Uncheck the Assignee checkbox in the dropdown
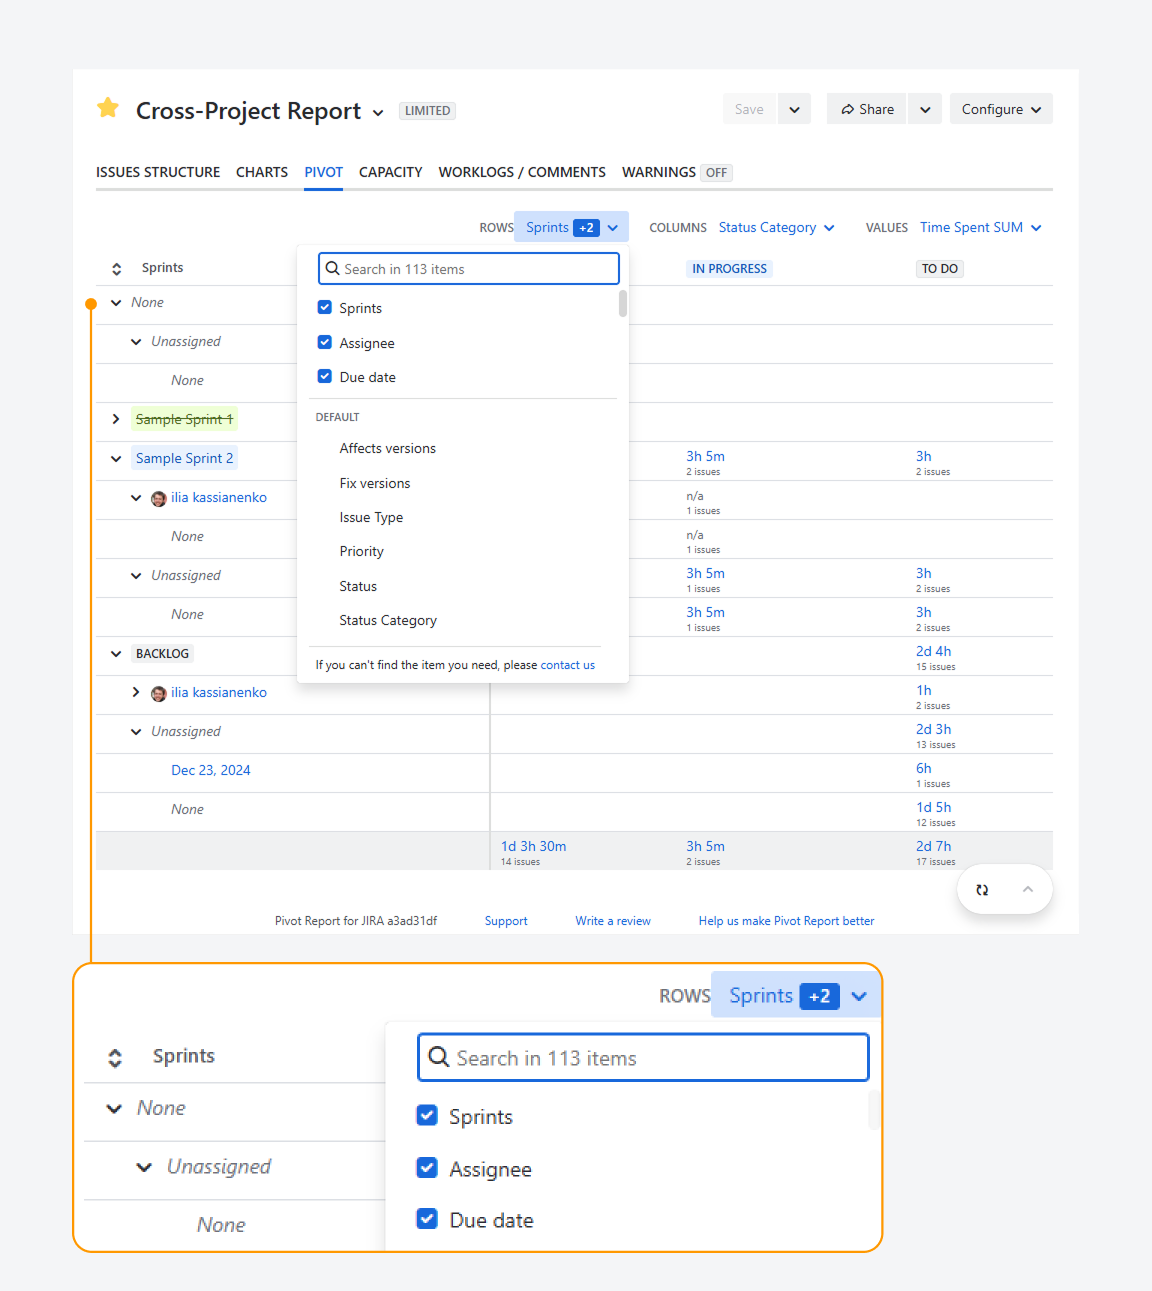Image resolution: width=1152 pixels, height=1291 pixels. pos(325,342)
